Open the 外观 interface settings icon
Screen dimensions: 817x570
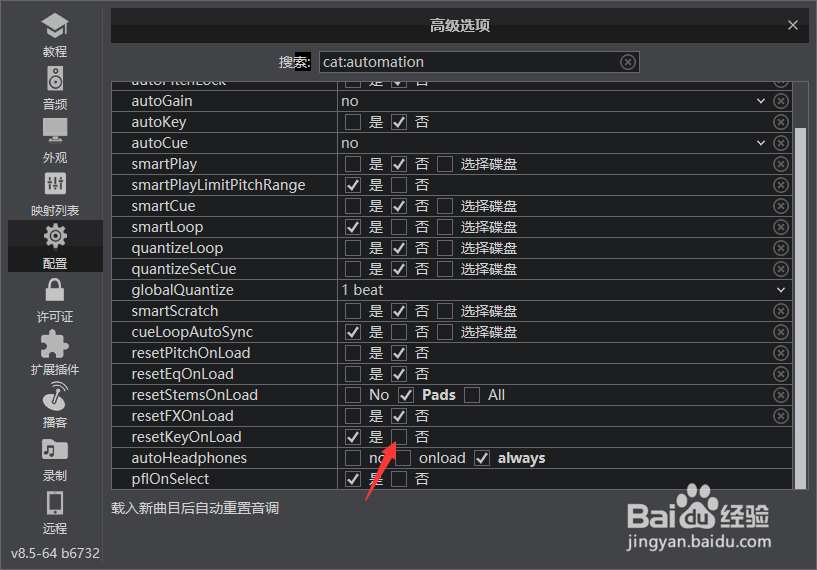[55, 130]
